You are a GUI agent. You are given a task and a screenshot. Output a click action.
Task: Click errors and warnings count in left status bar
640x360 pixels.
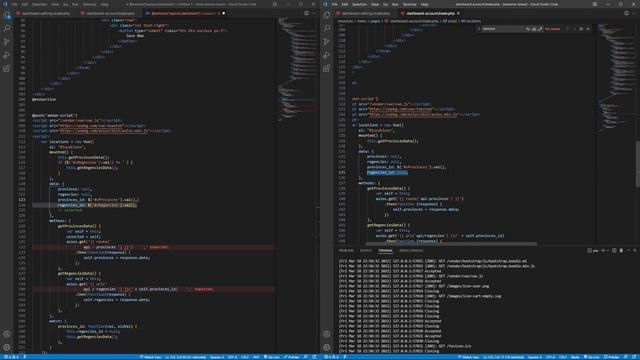coord(11,357)
